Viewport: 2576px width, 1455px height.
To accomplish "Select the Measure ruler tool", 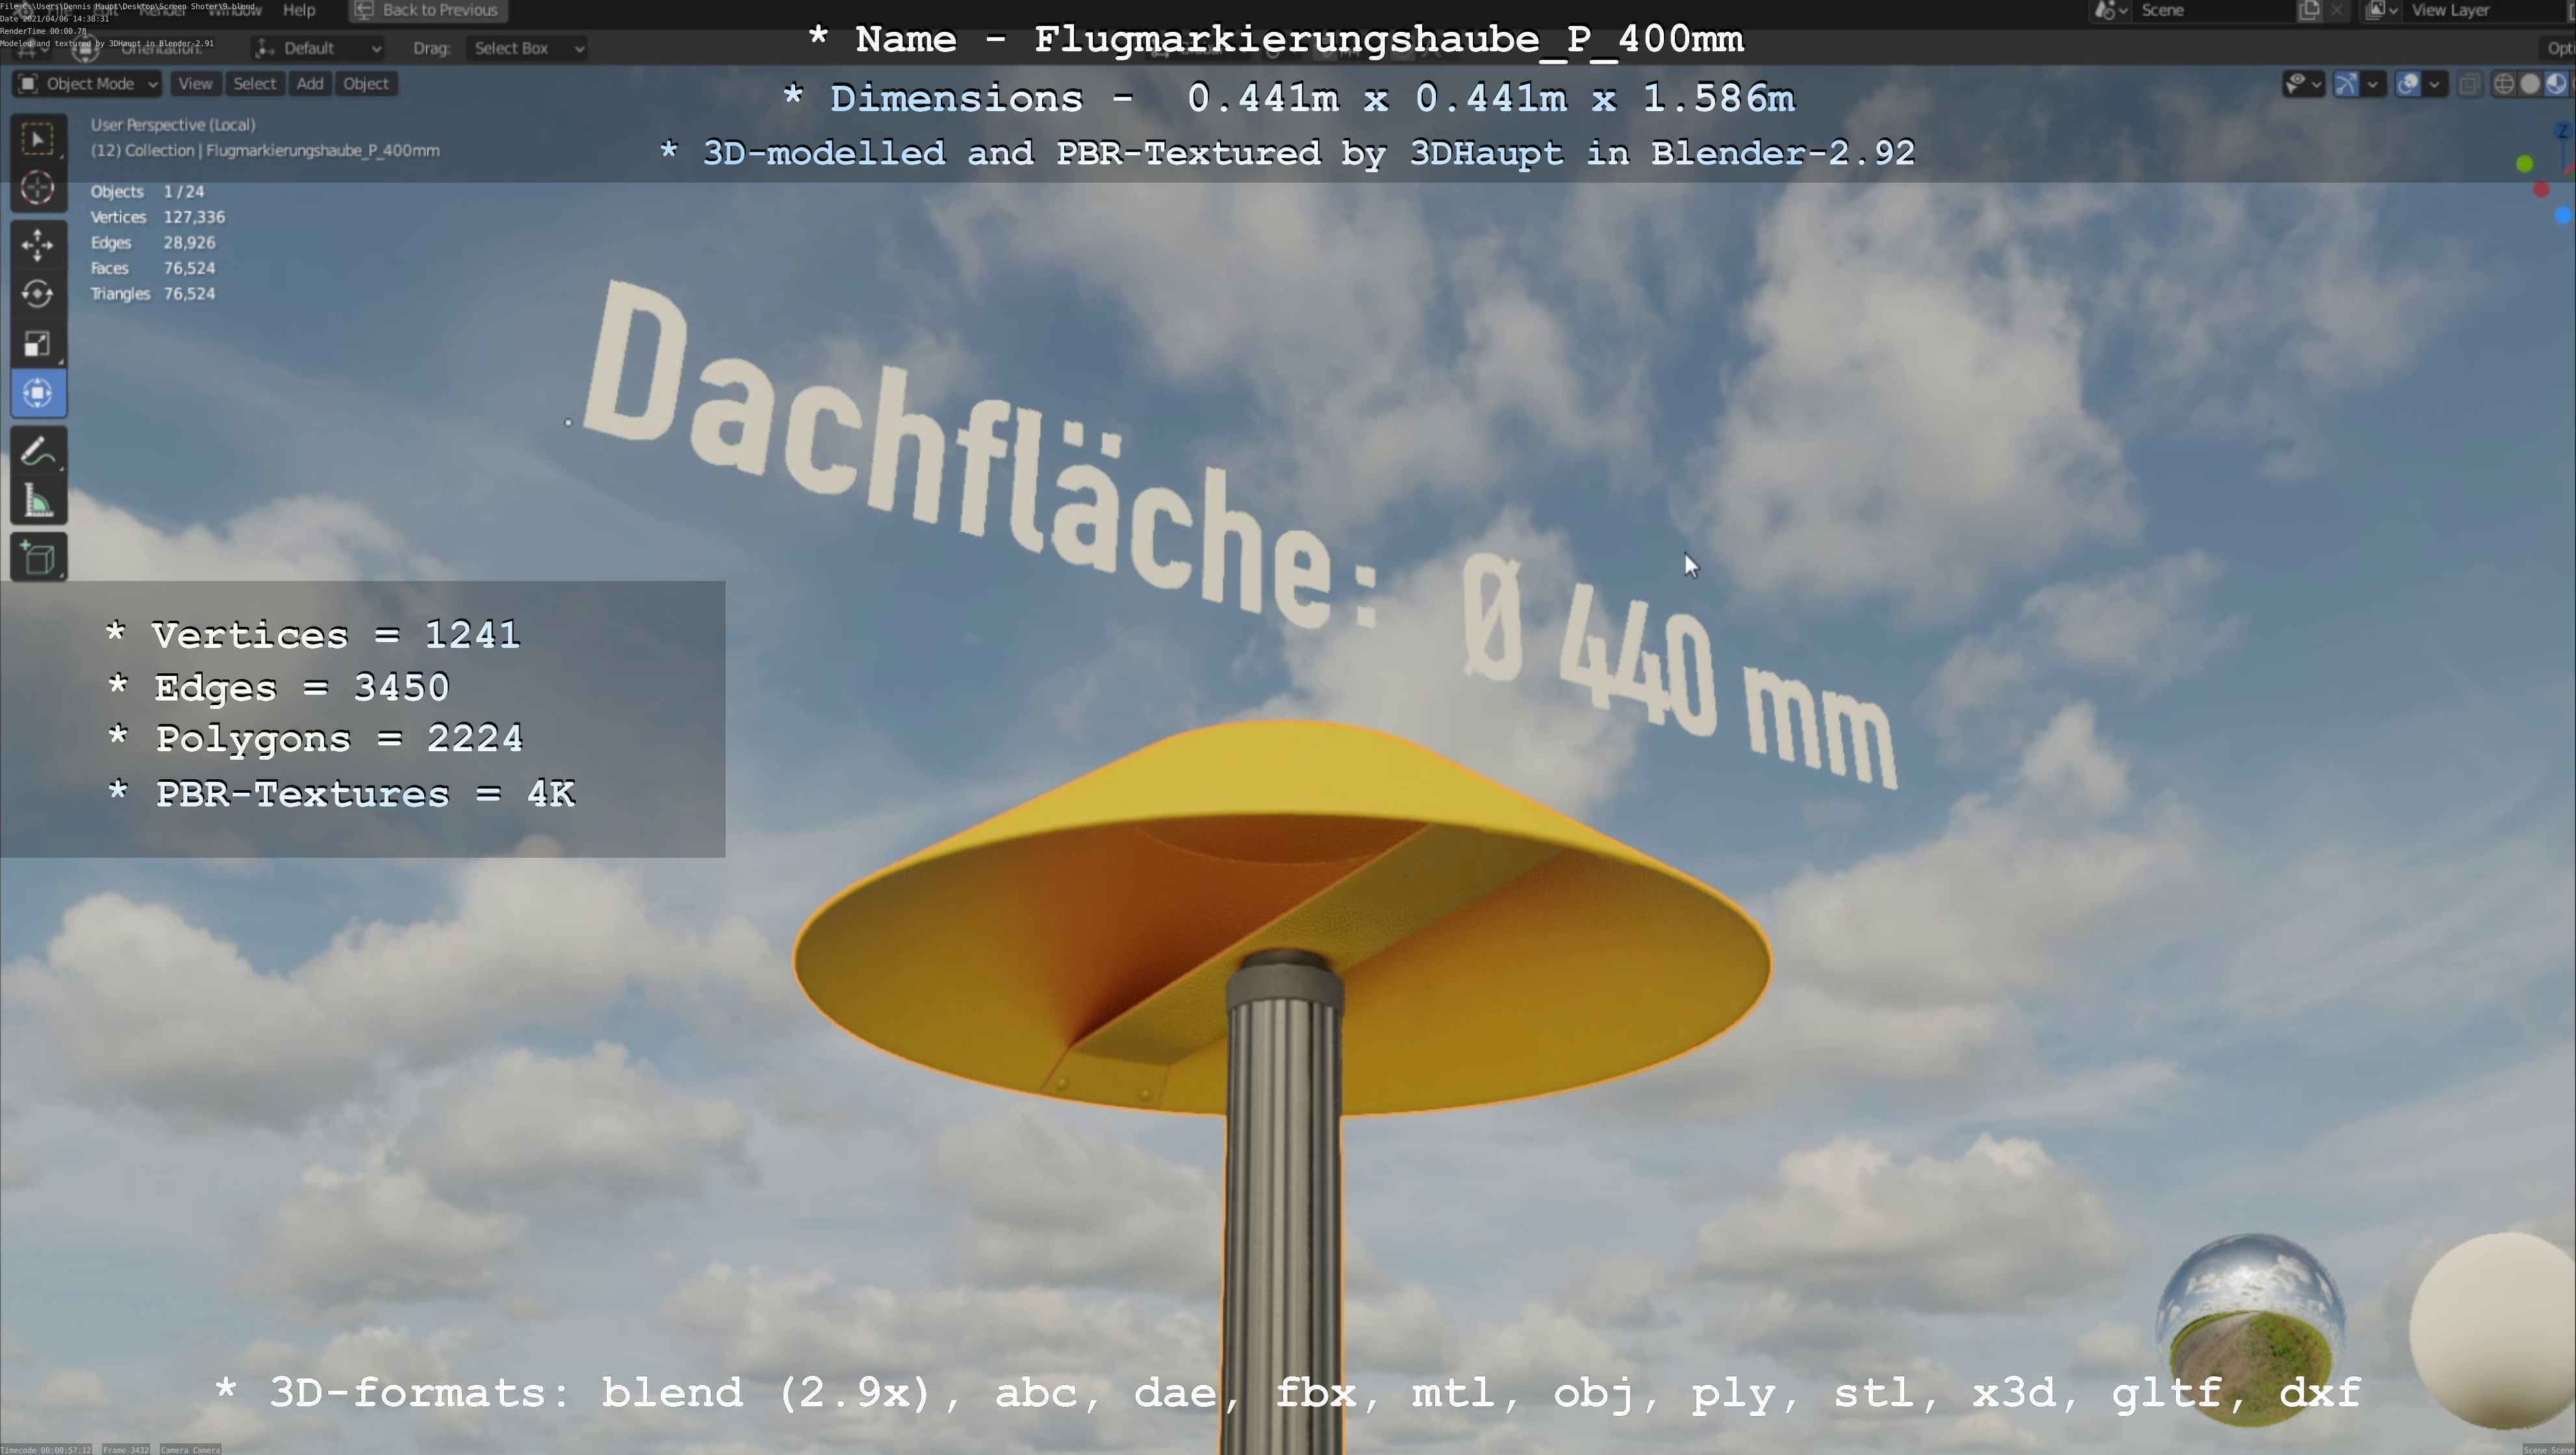I will (38, 501).
